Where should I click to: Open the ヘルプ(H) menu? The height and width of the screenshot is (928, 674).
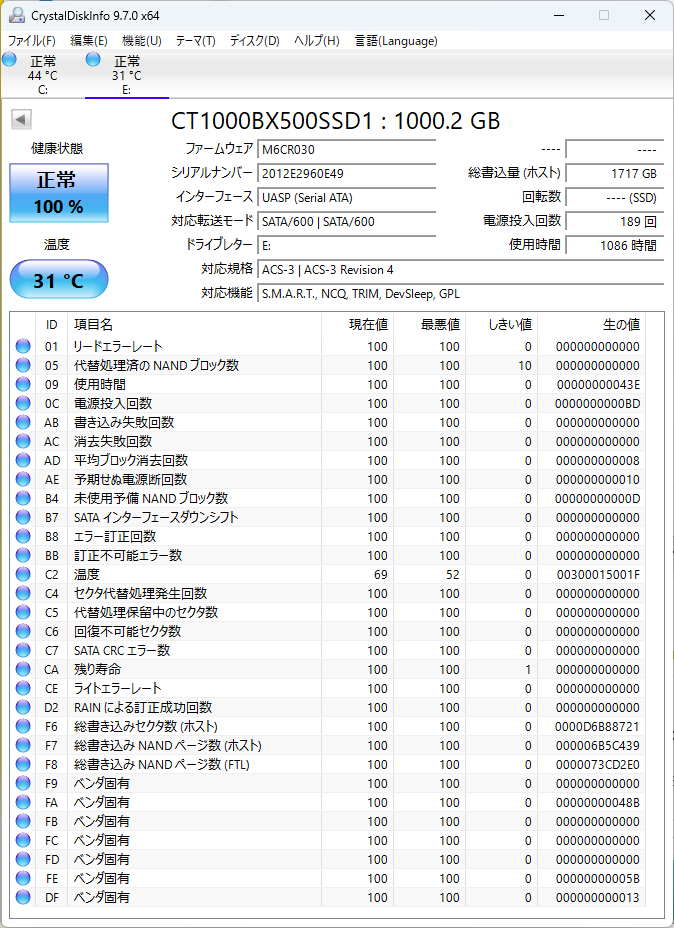pyautogui.click(x=317, y=41)
